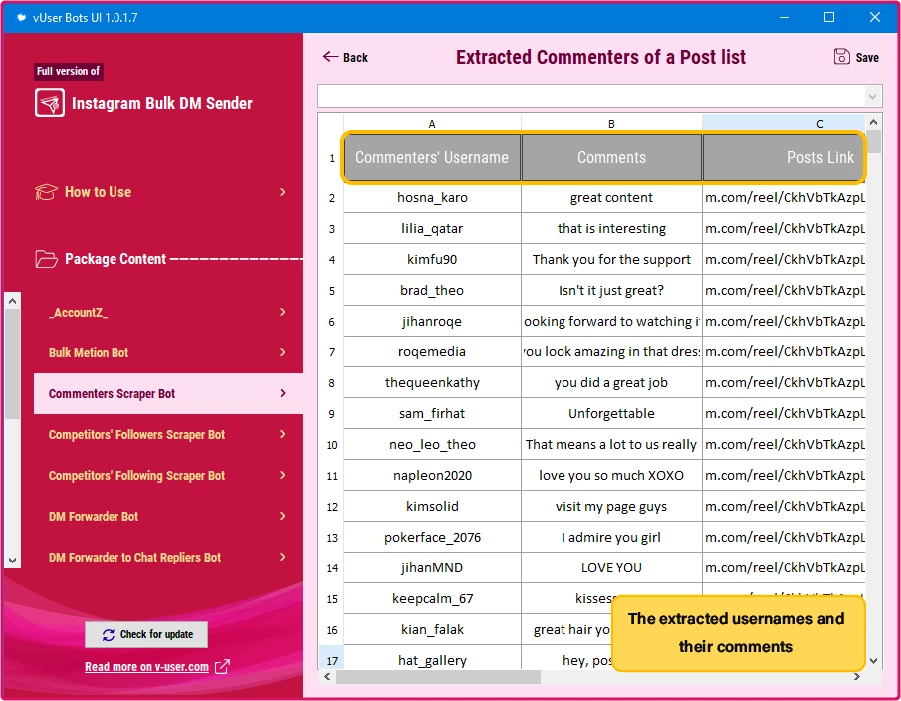The height and width of the screenshot is (701, 901).
Task: Click the 'visit my page guys' cell
Action: pos(611,507)
